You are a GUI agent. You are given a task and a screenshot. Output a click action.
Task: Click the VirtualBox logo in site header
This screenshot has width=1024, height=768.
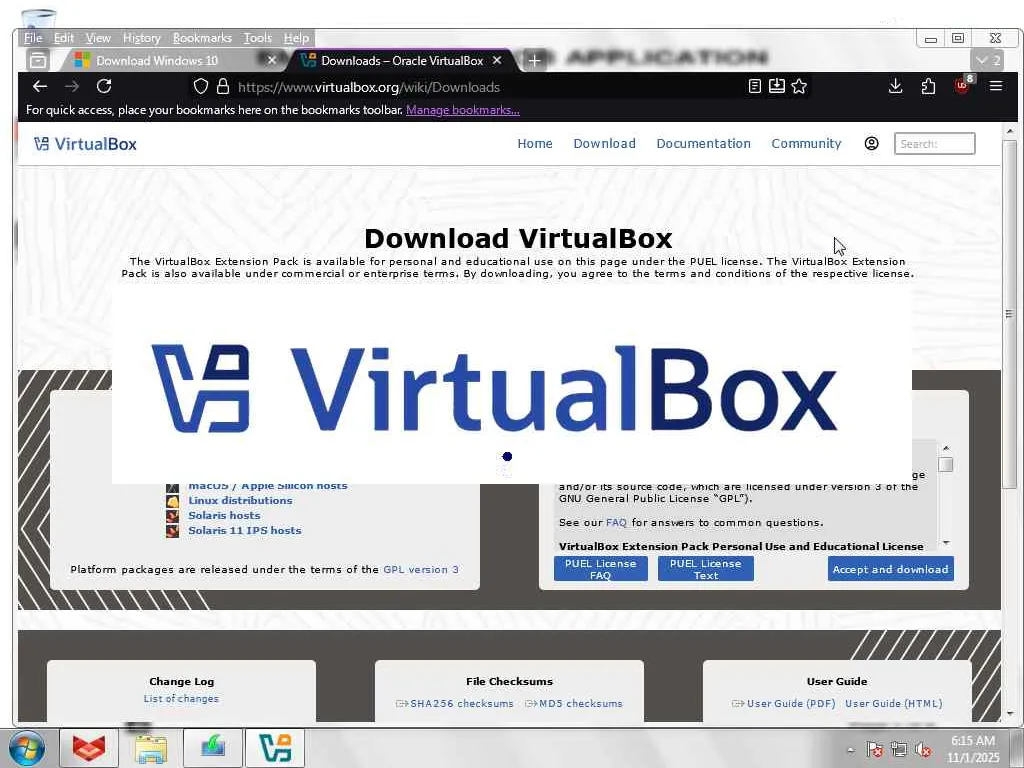(x=86, y=144)
